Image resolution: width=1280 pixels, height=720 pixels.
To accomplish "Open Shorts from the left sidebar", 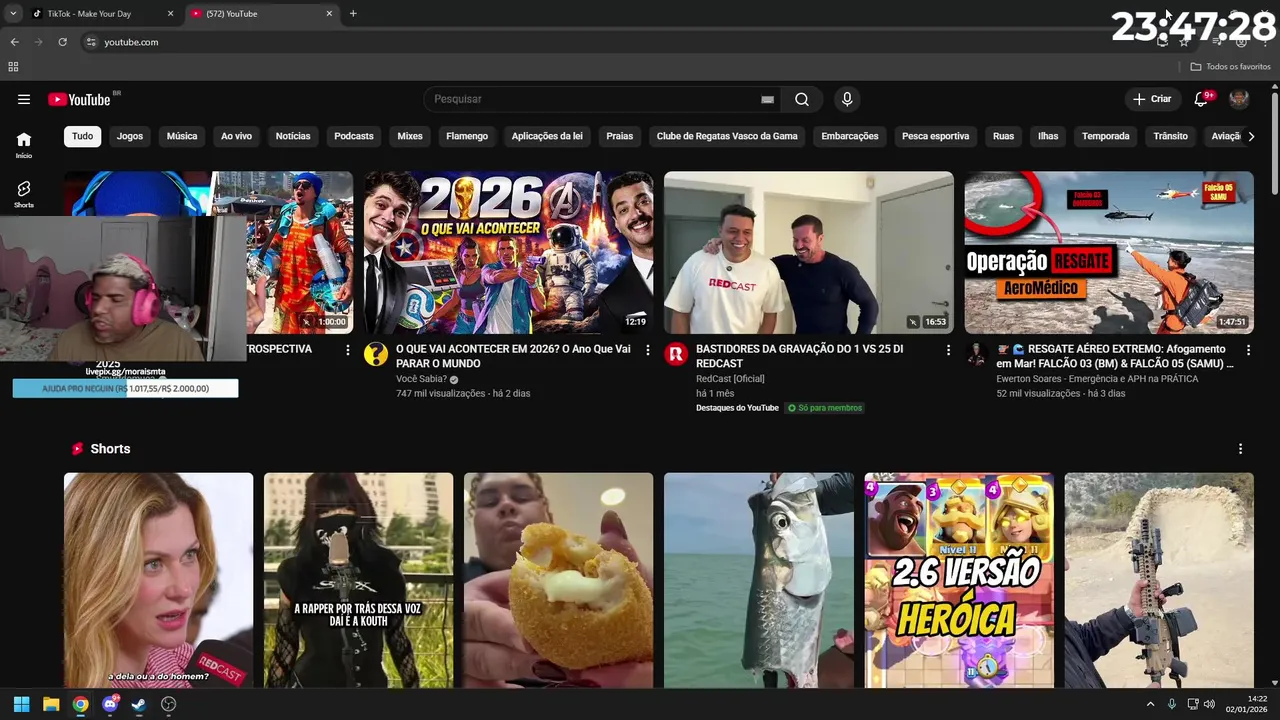I will coord(24,194).
